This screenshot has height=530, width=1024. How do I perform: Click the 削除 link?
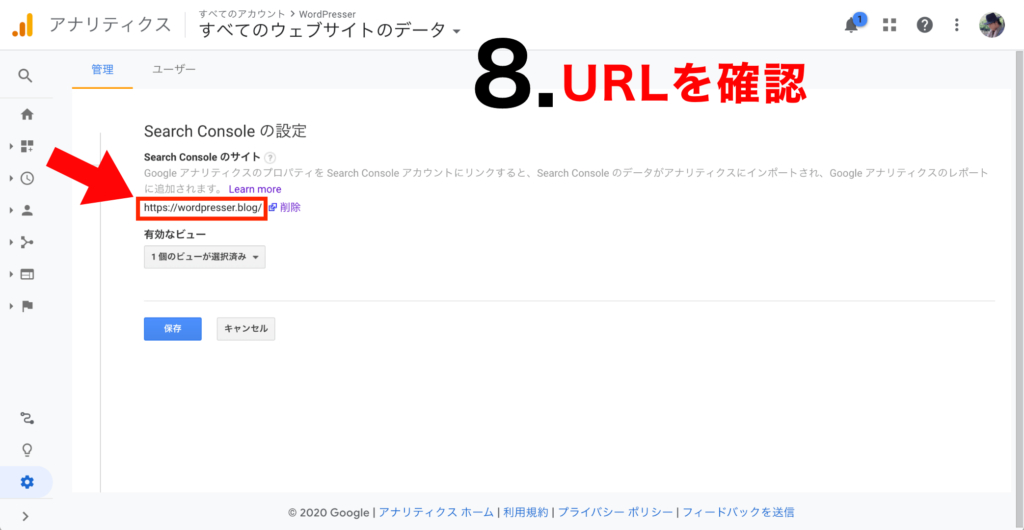[x=291, y=208]
